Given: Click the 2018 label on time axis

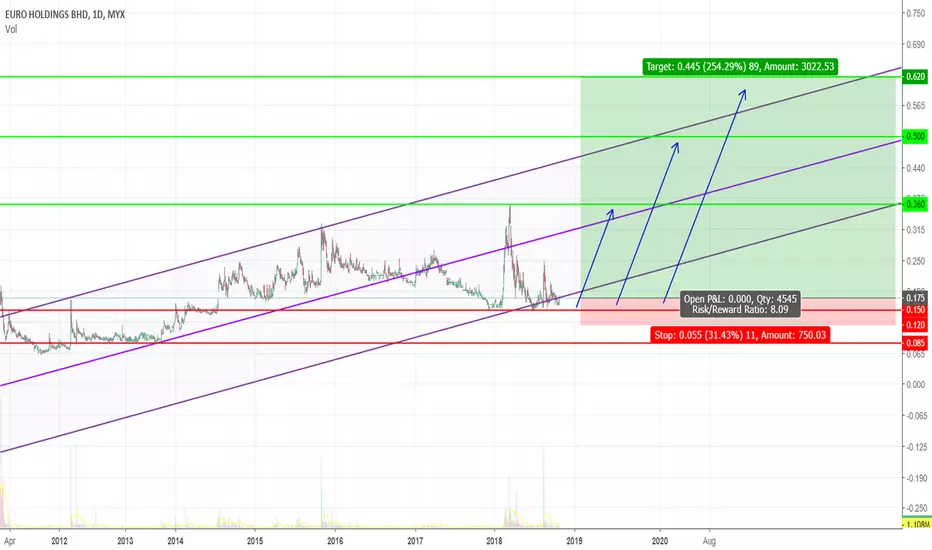Looking at the screenshot, I should tap(495, 541).
